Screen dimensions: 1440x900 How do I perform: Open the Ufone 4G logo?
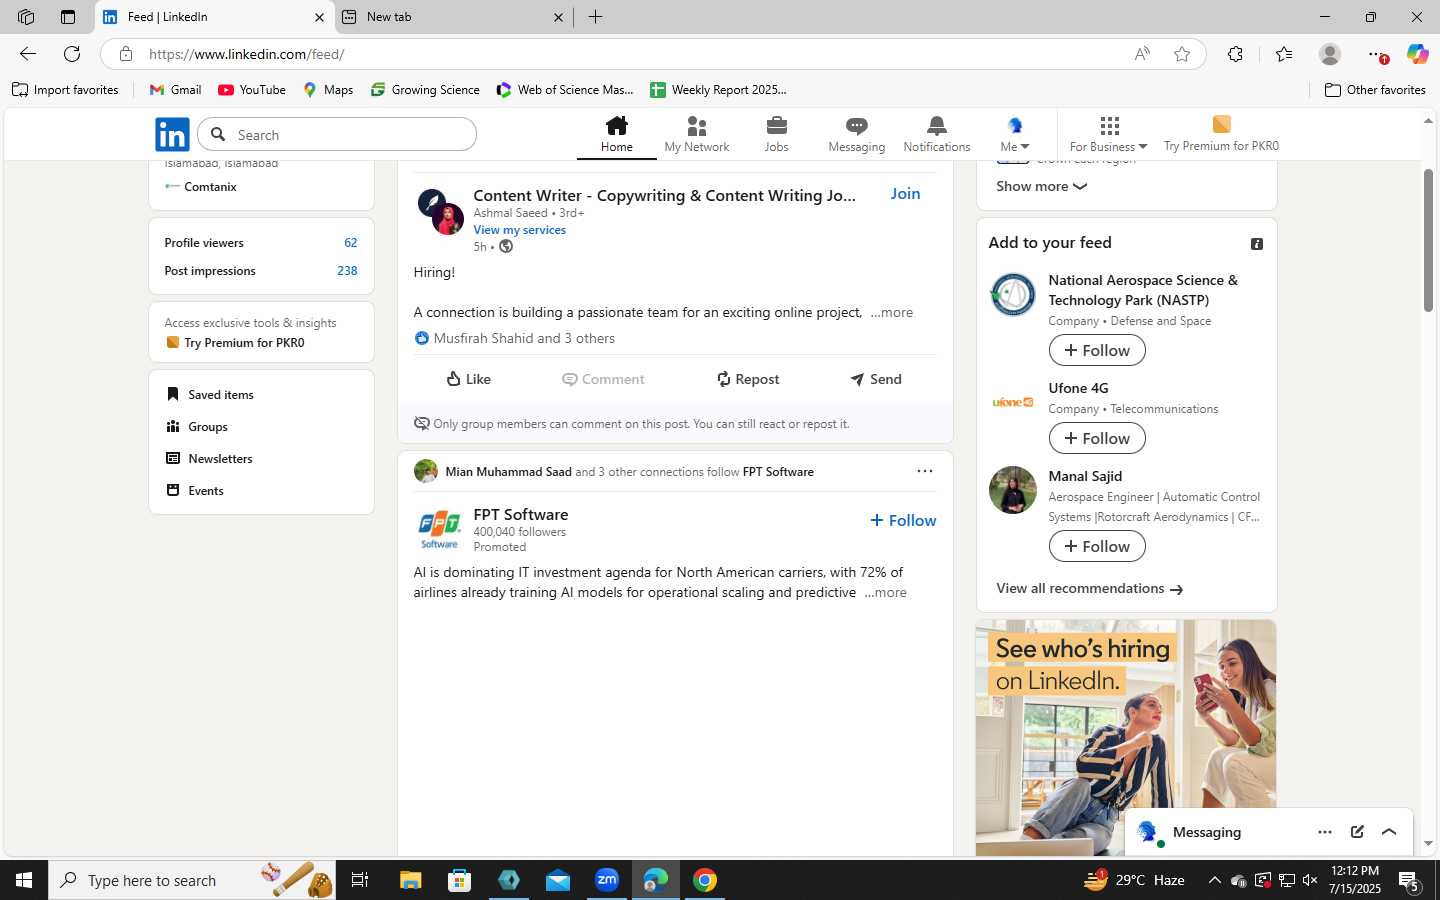point(1012,402)
